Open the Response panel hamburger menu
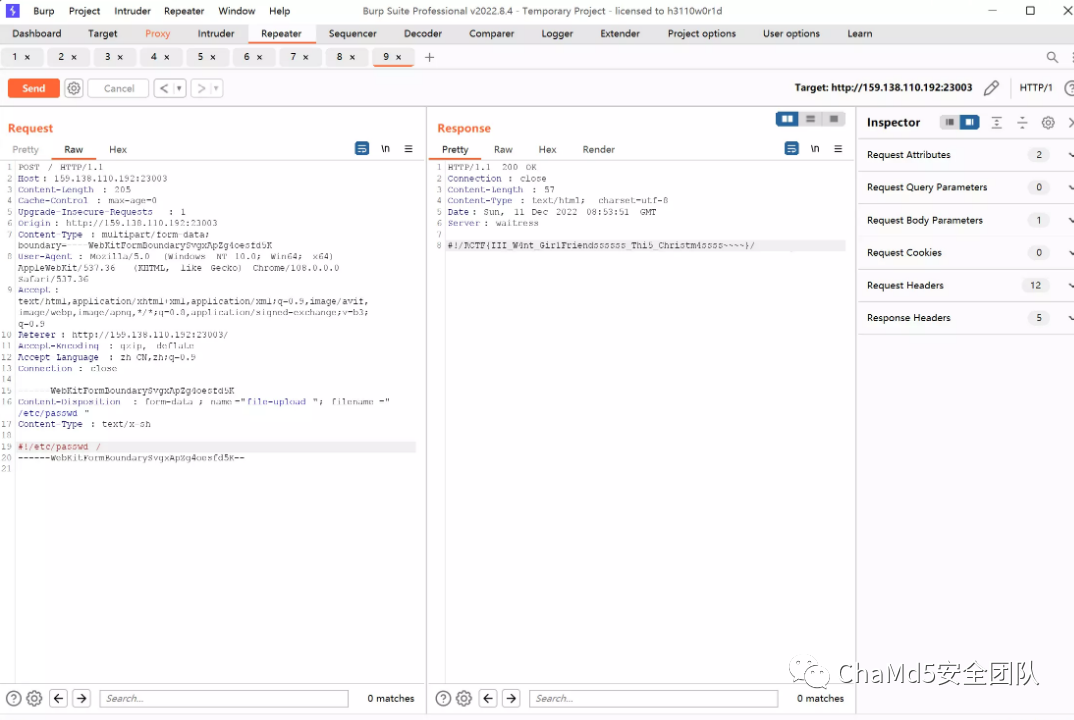 pos(838,149)
